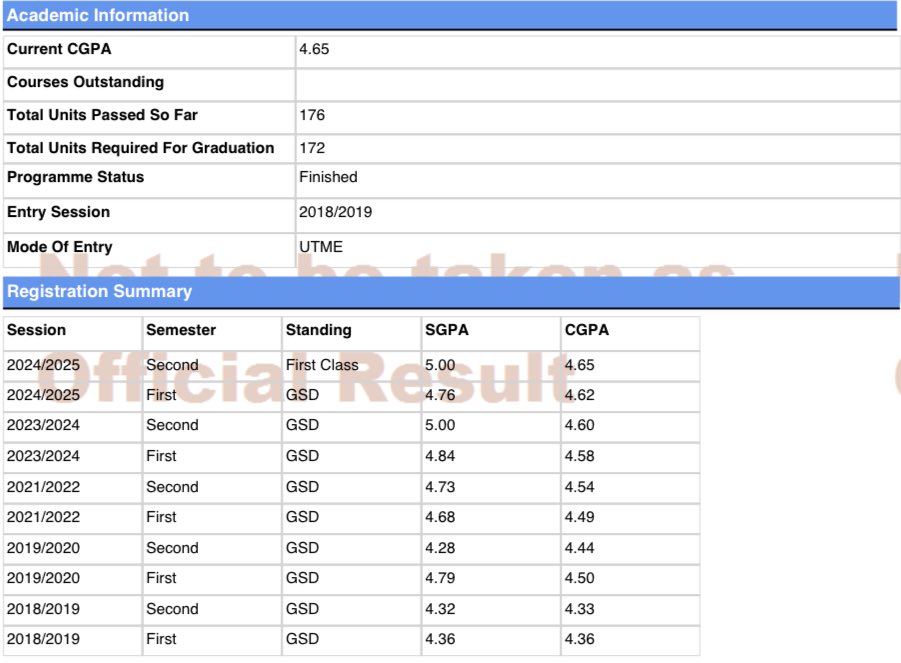Click the Academic Information section header

coord(450,15)
